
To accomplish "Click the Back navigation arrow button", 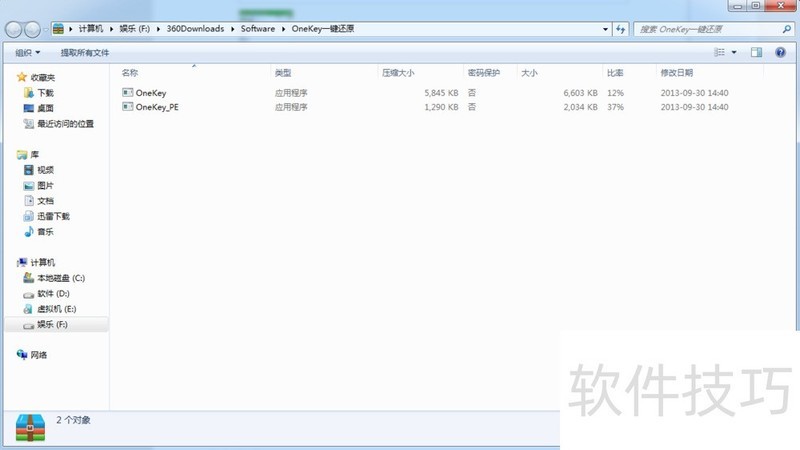I will (x=14, y=29).
